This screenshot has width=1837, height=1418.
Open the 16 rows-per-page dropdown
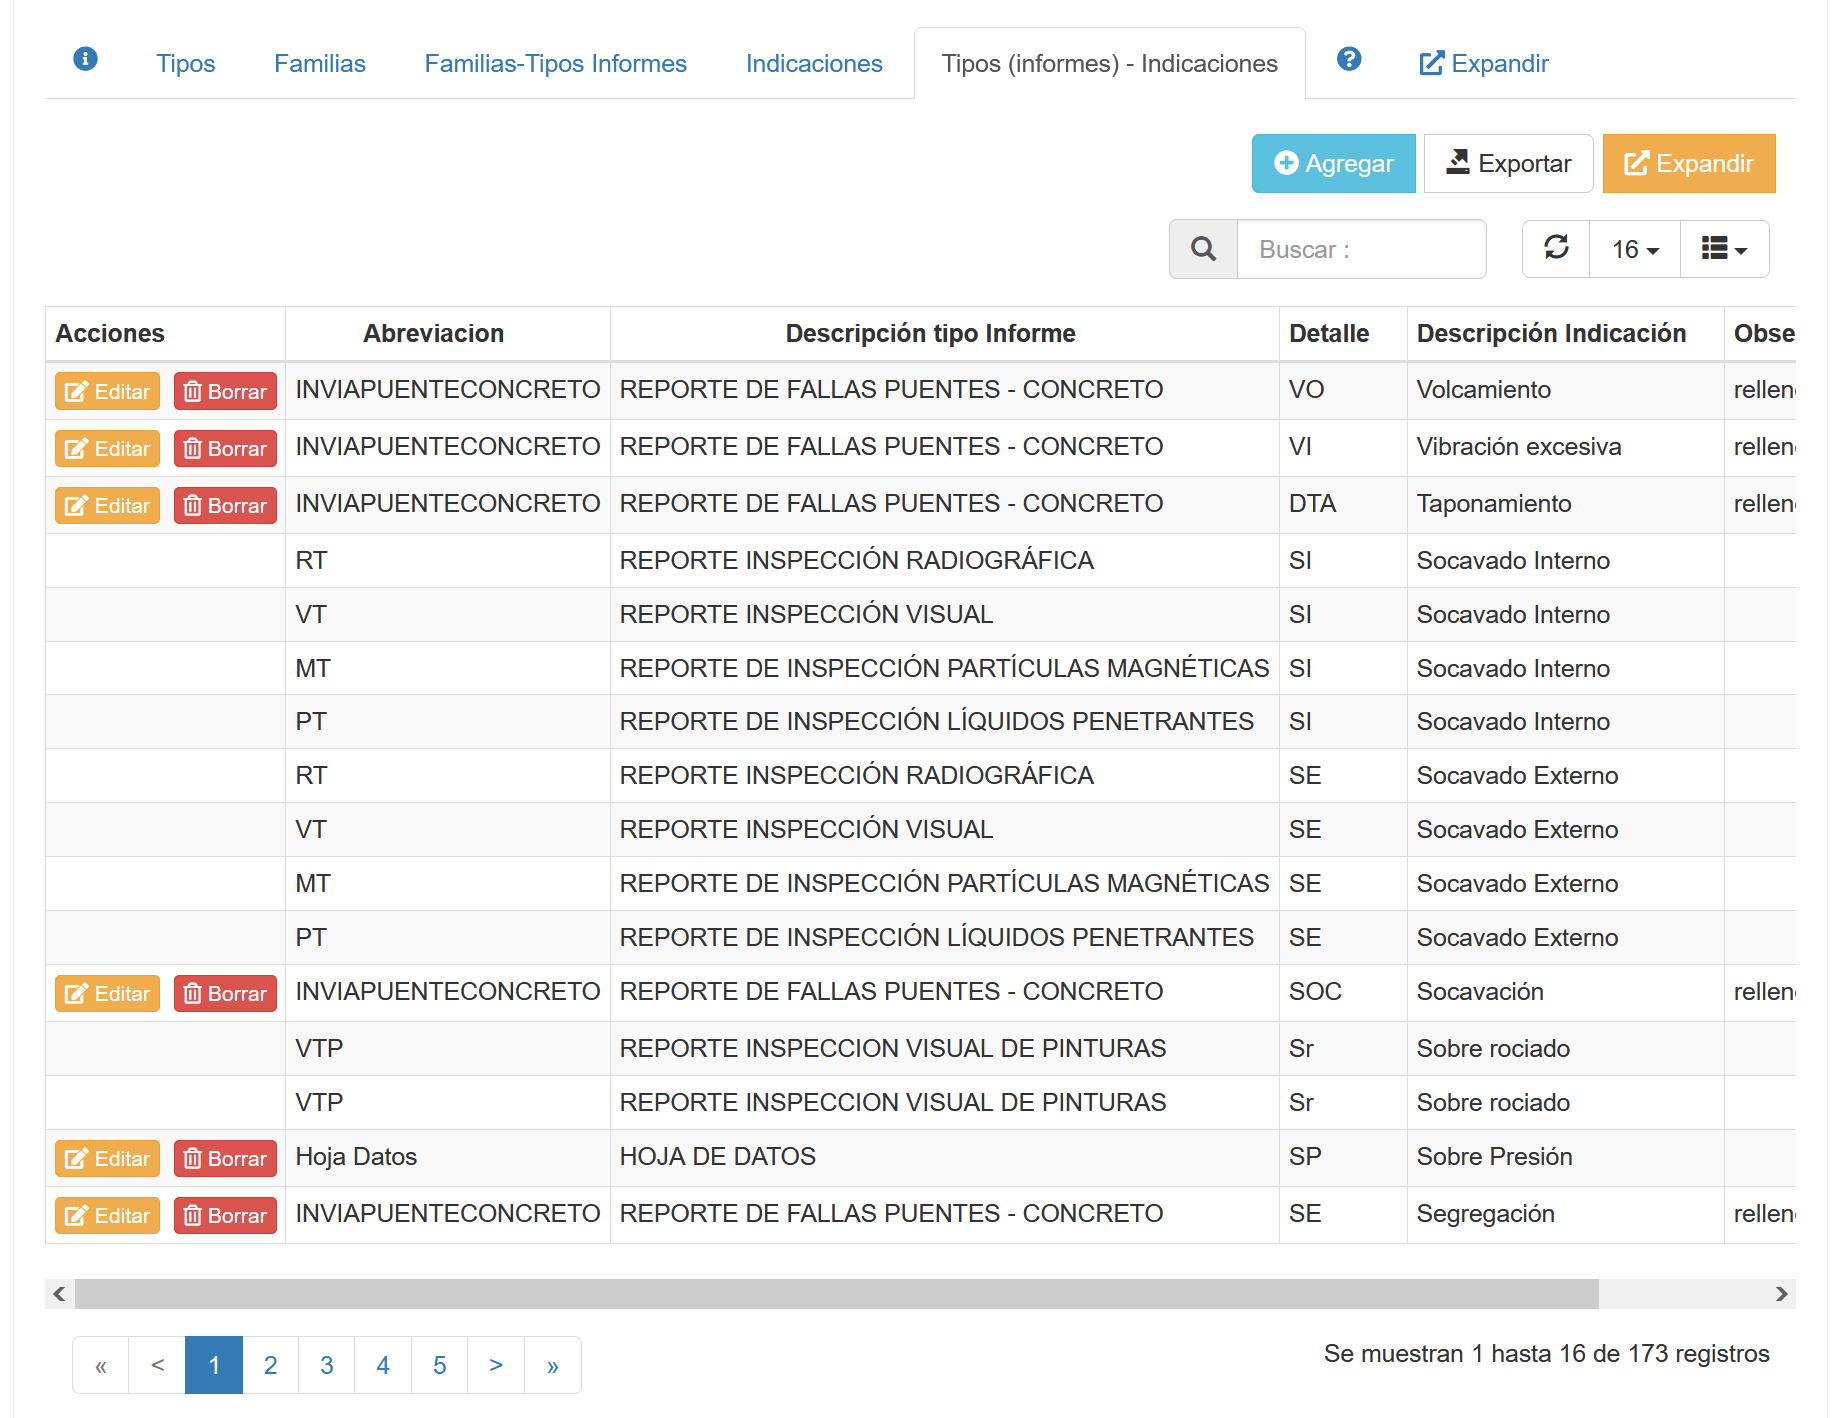(1634, 249)
